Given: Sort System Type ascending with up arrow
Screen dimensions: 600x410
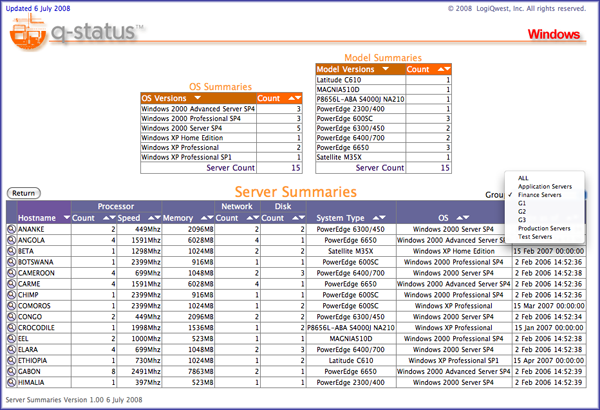Looking at the screenshot, I should (376, 217).
